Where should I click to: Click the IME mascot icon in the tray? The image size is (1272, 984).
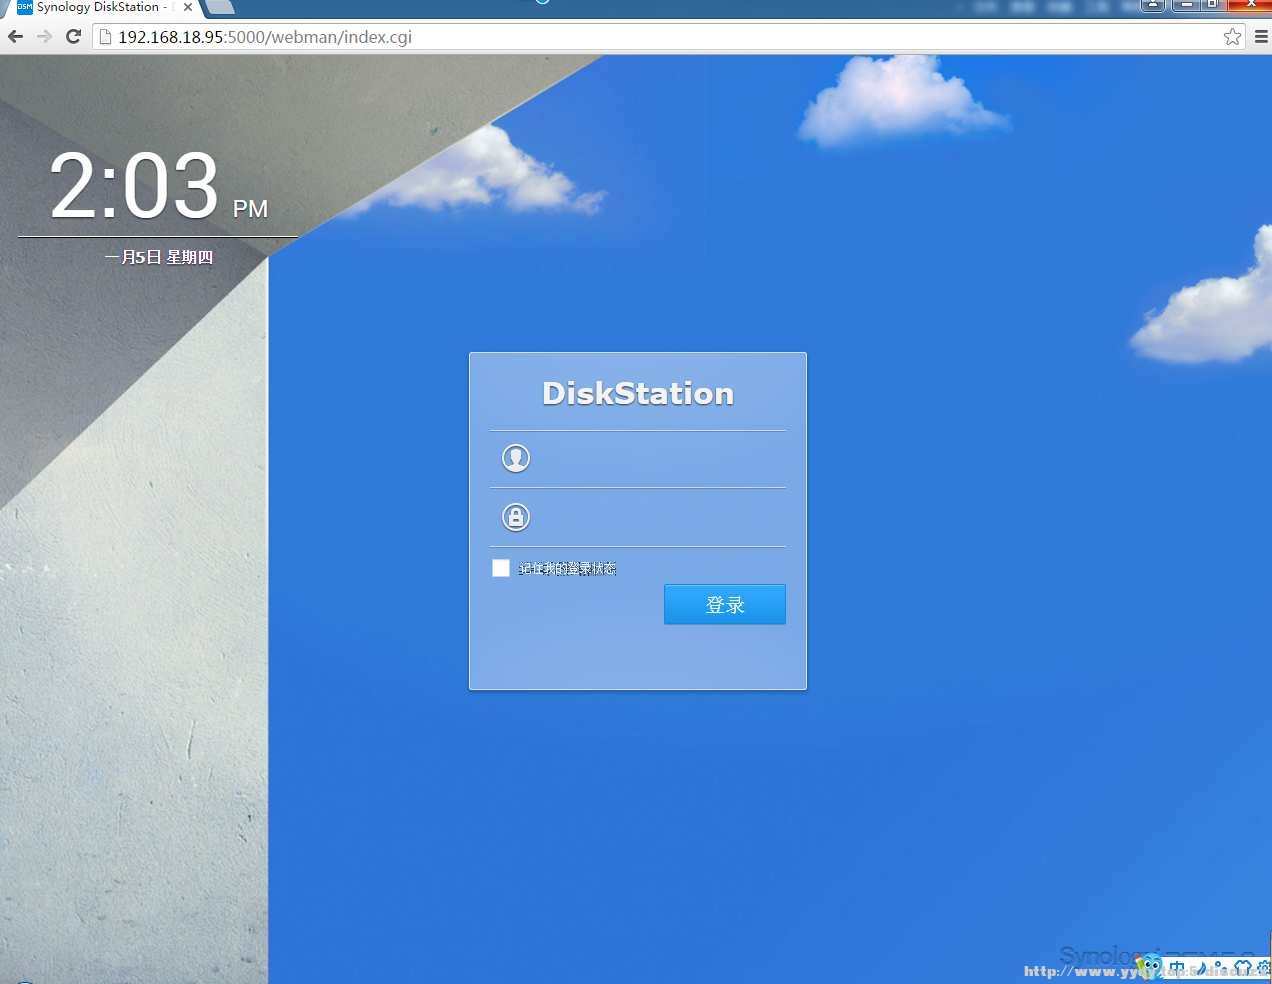click(1150, 968)
